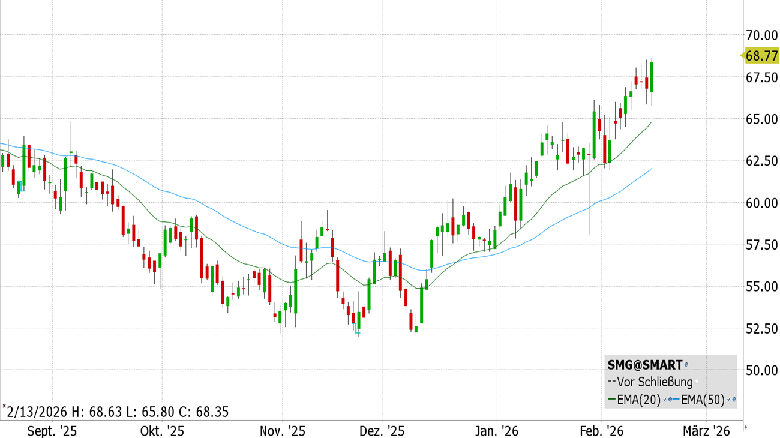Toggle the checkmark right of EMA(50)

[x=729, y=399]
